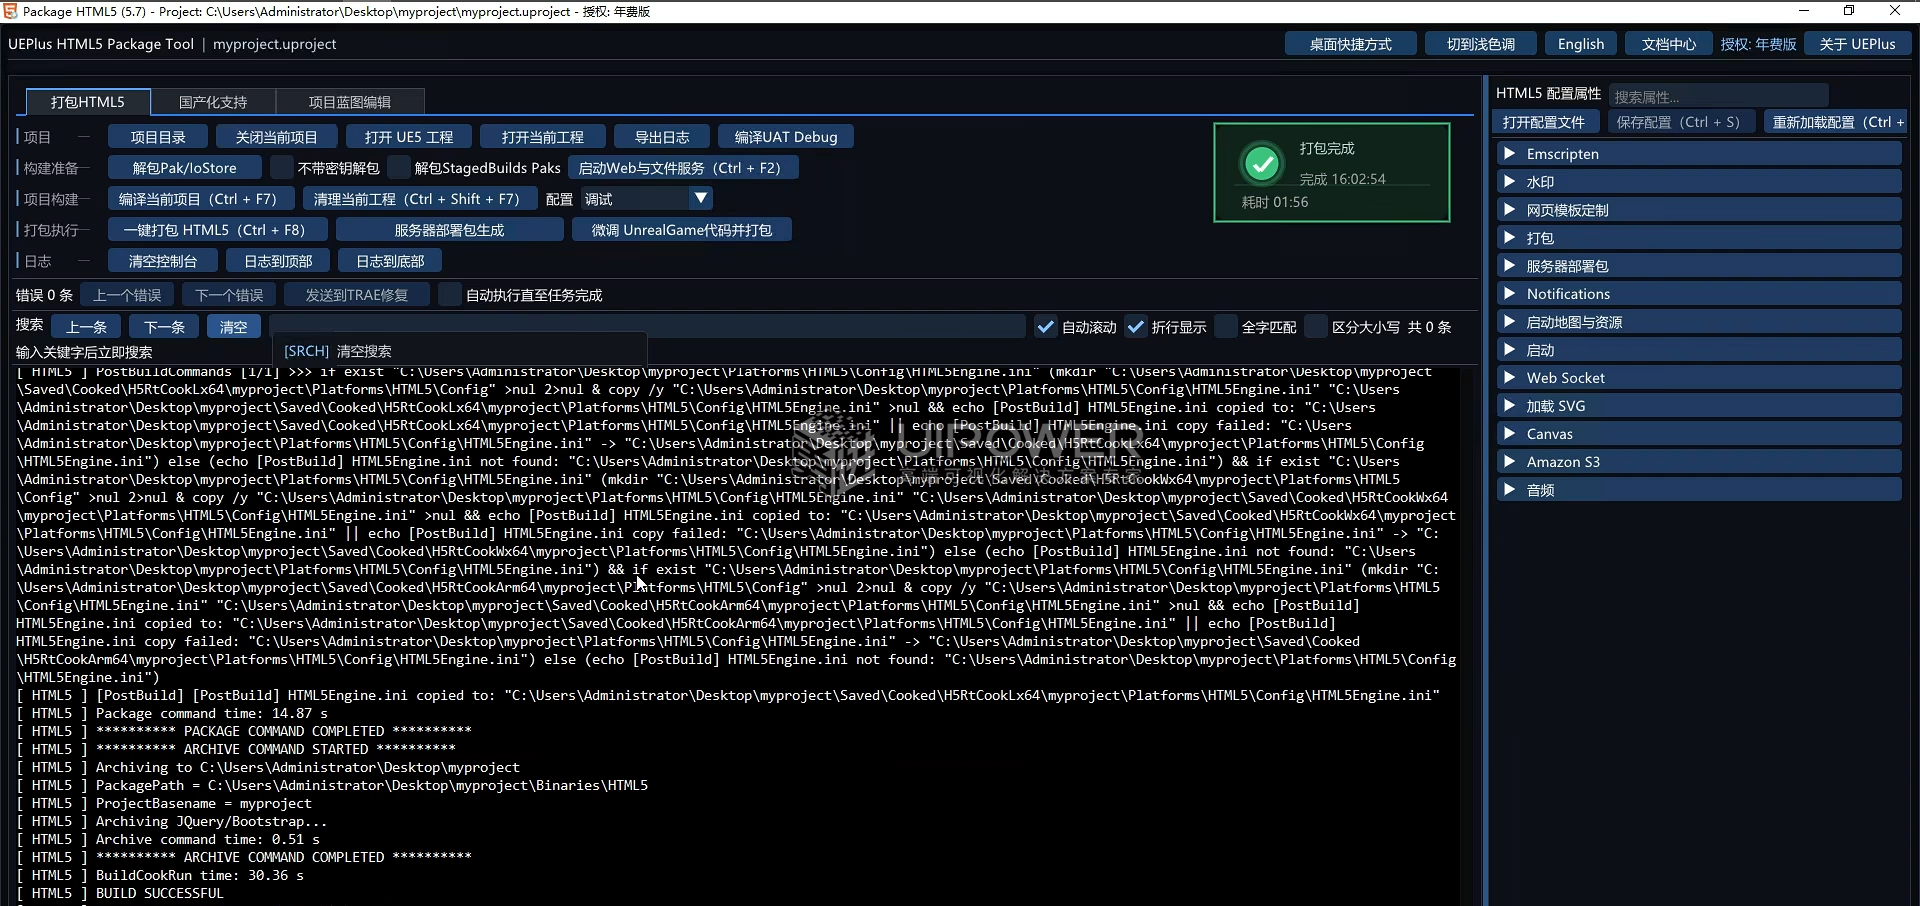Click 打开配置文件 button
The width and height of the screenshot is (1920, 906).
pyautogui.click(x=1544, y=122)
